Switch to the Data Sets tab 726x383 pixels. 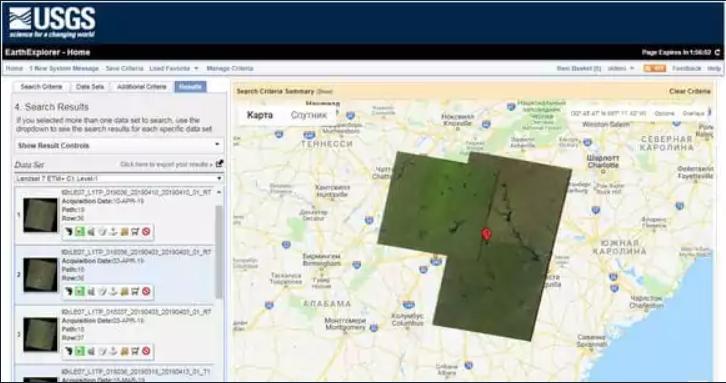[x=90, y=87]
